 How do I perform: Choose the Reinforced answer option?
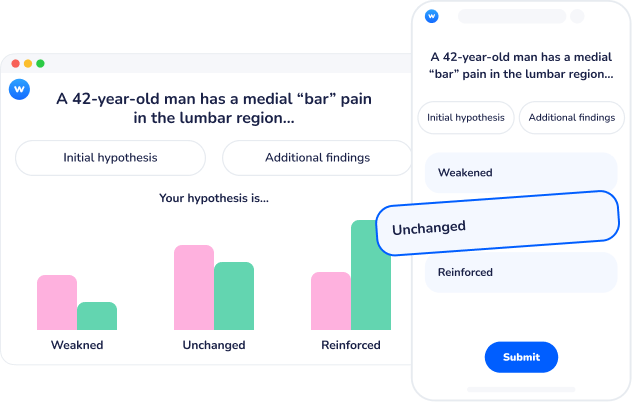(x=520, y=272)
